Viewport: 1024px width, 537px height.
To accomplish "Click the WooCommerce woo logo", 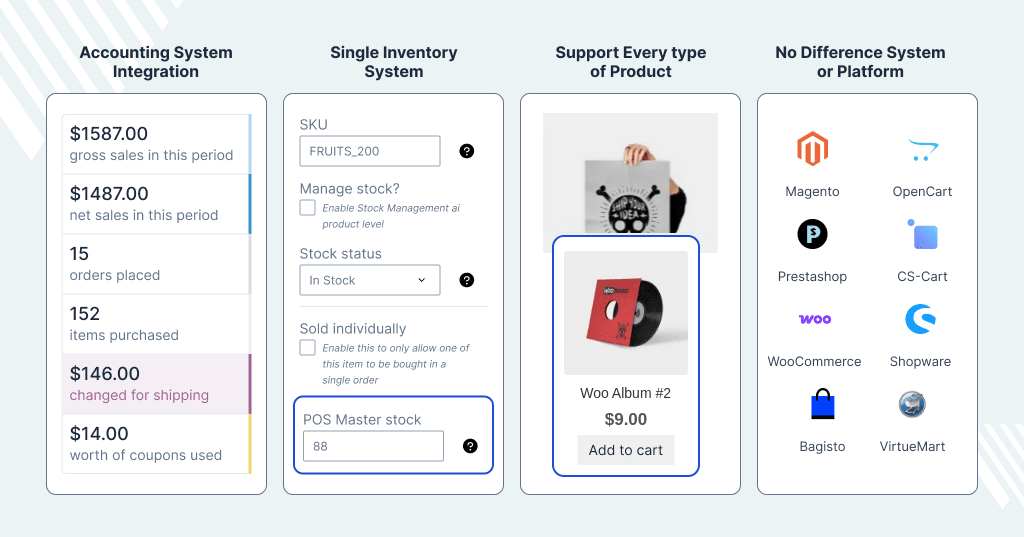I will [815, 319].
